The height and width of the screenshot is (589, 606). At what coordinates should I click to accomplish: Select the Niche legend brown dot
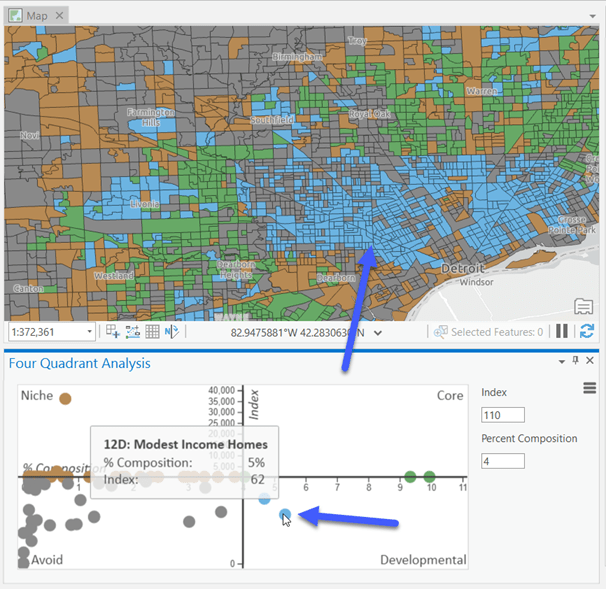(65, 398)
